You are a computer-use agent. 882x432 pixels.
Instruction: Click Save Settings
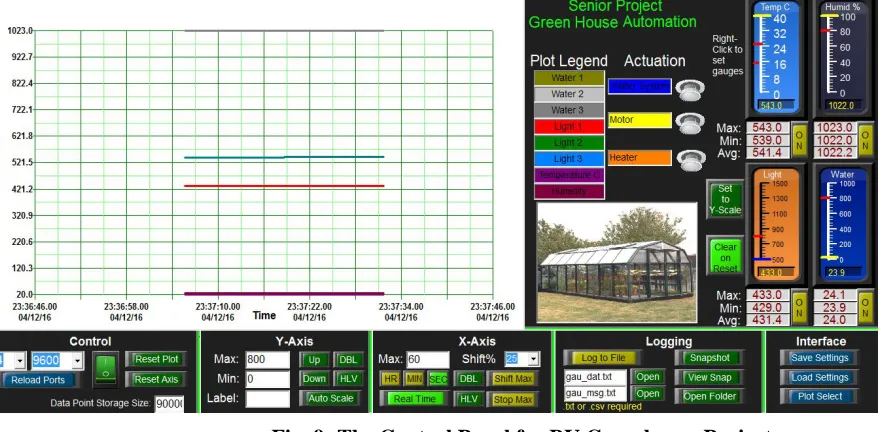pyautogui.click(x=820, y=358)
